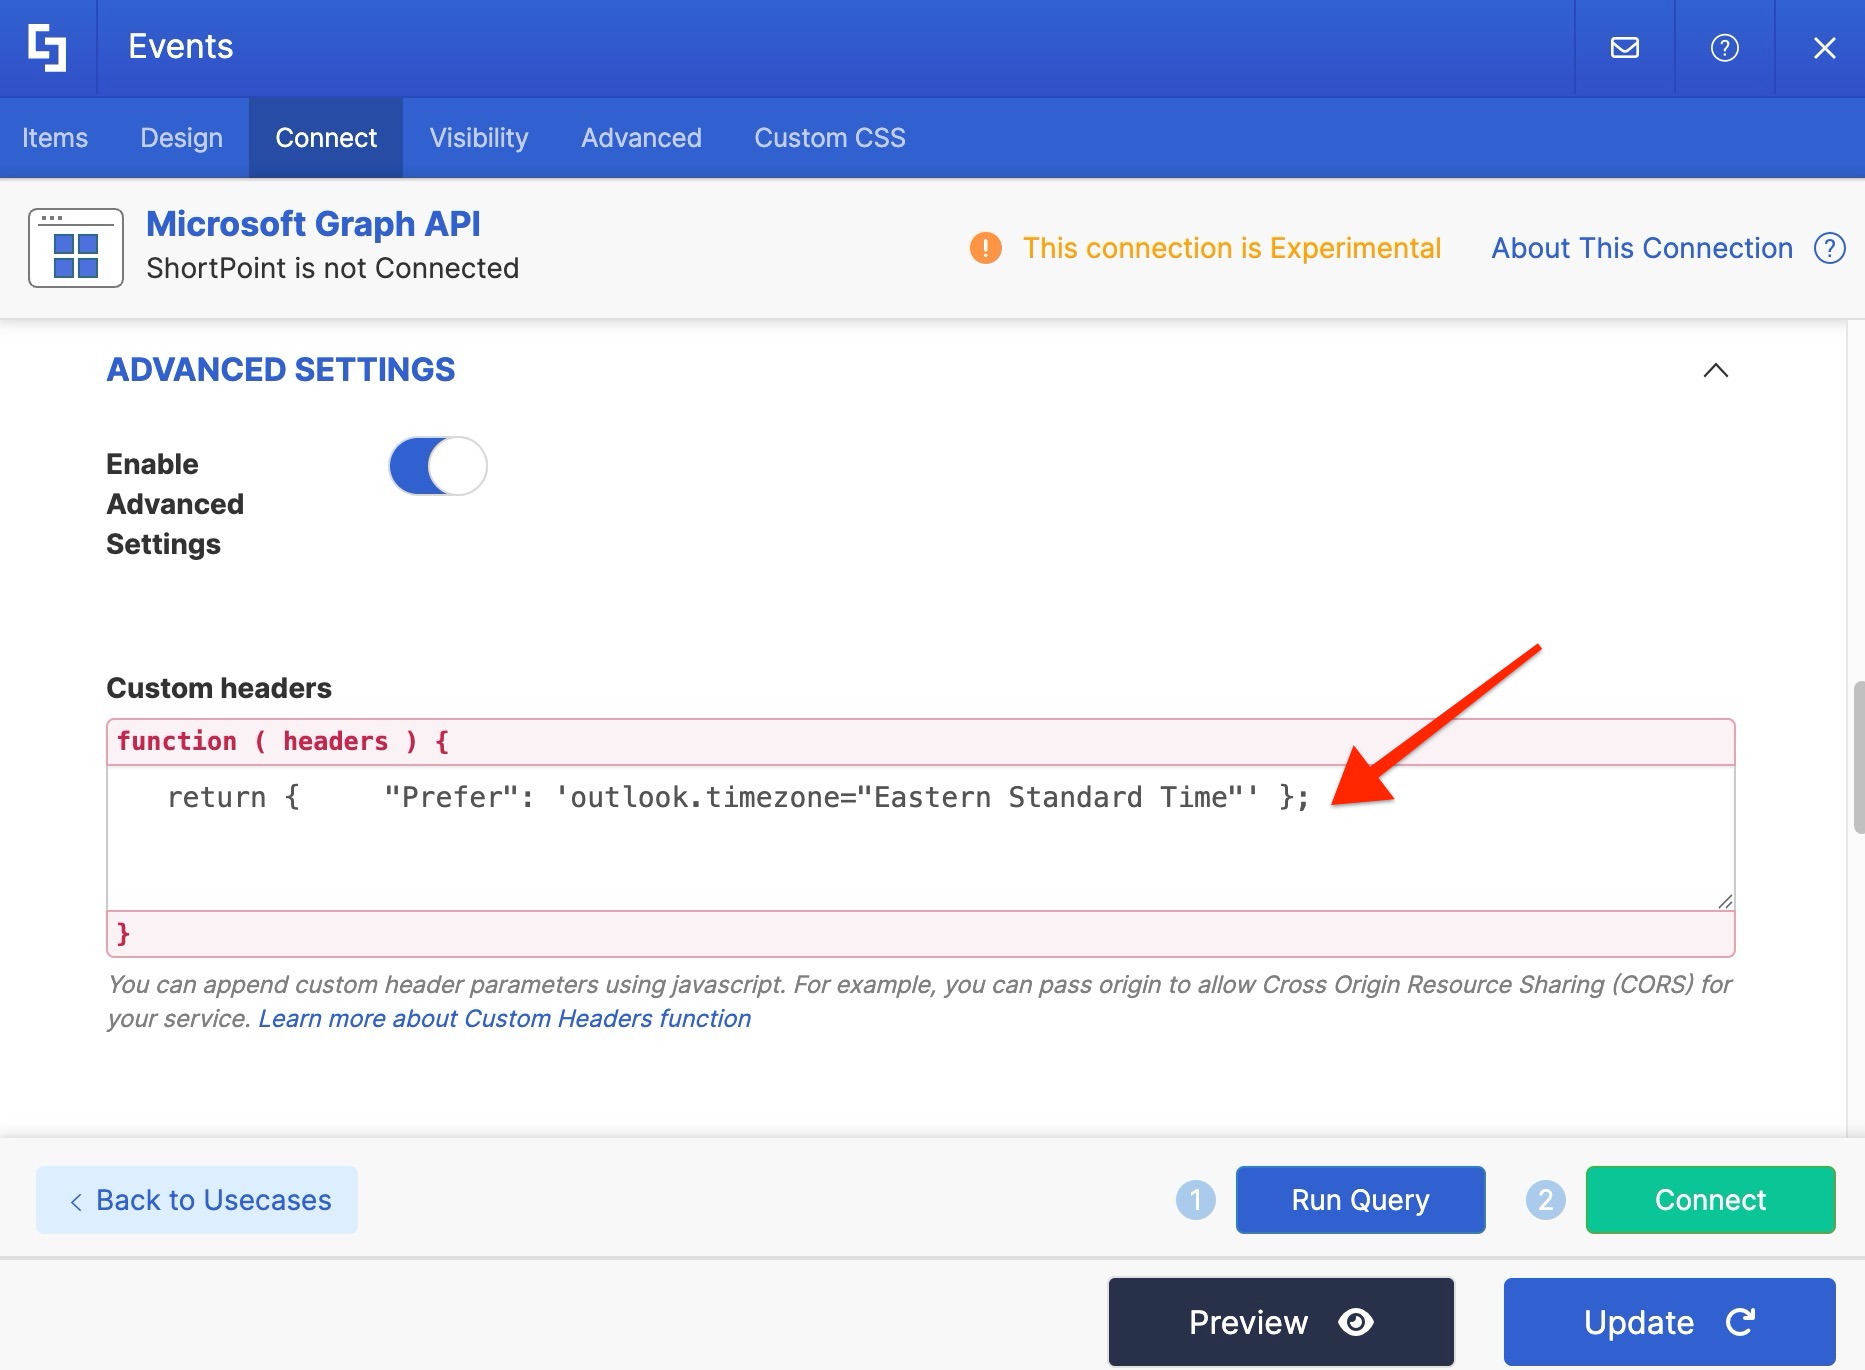Click the green Connect button
This screenshot has height=1370, width=1865.
[1710, 1200]
